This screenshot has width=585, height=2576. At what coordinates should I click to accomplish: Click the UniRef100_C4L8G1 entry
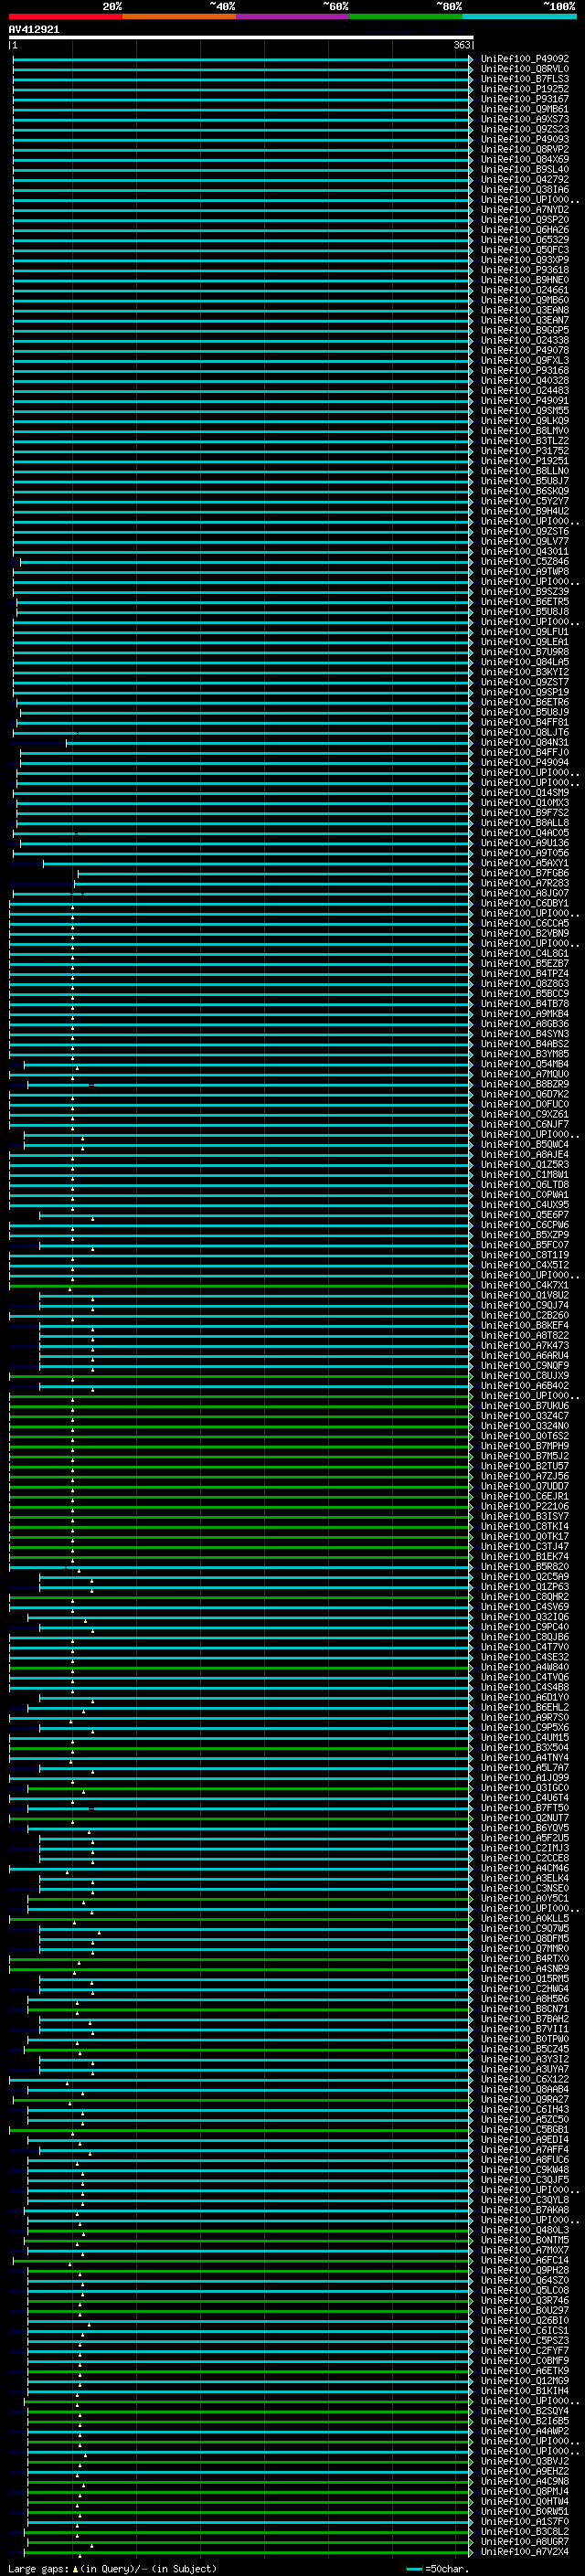524,953
